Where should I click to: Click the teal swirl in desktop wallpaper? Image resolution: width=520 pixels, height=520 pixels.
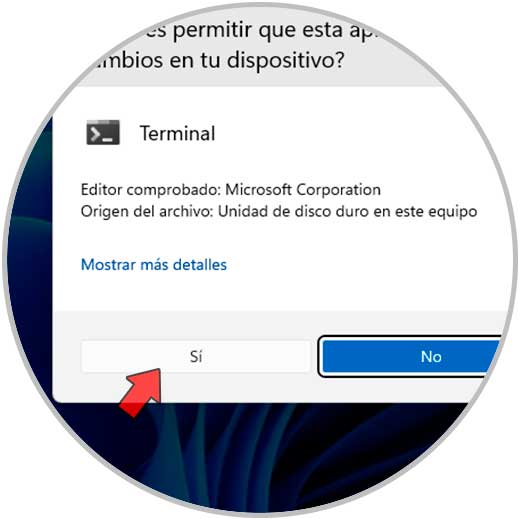pos(177,460)
